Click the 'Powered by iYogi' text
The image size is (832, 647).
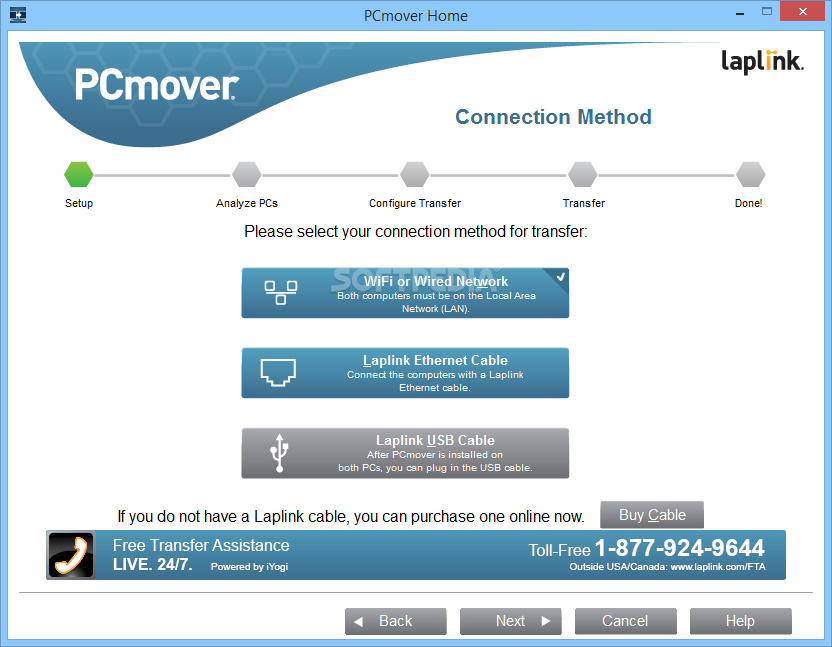pyautogui.click(x=249, y=567)
